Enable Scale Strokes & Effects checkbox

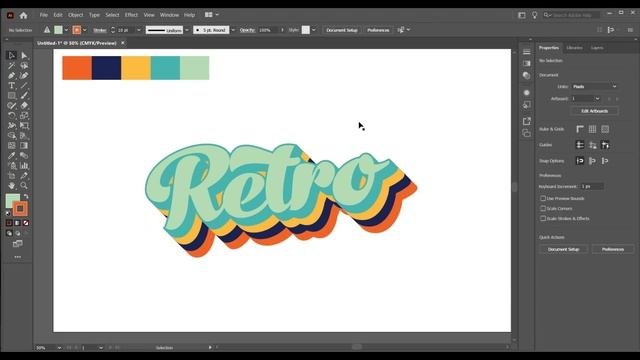(543, 218)
